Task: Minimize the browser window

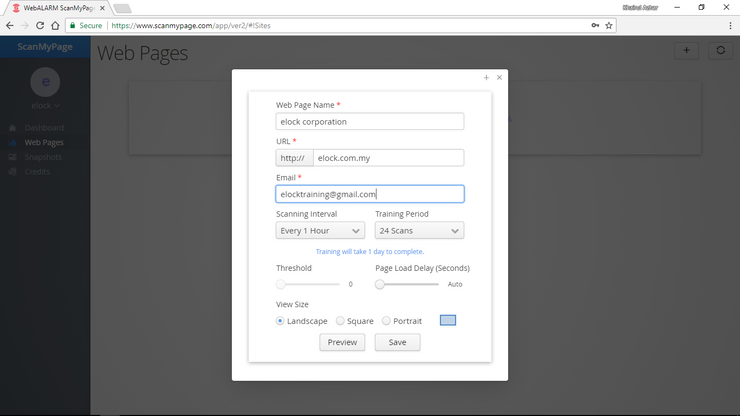Action: 677,8
